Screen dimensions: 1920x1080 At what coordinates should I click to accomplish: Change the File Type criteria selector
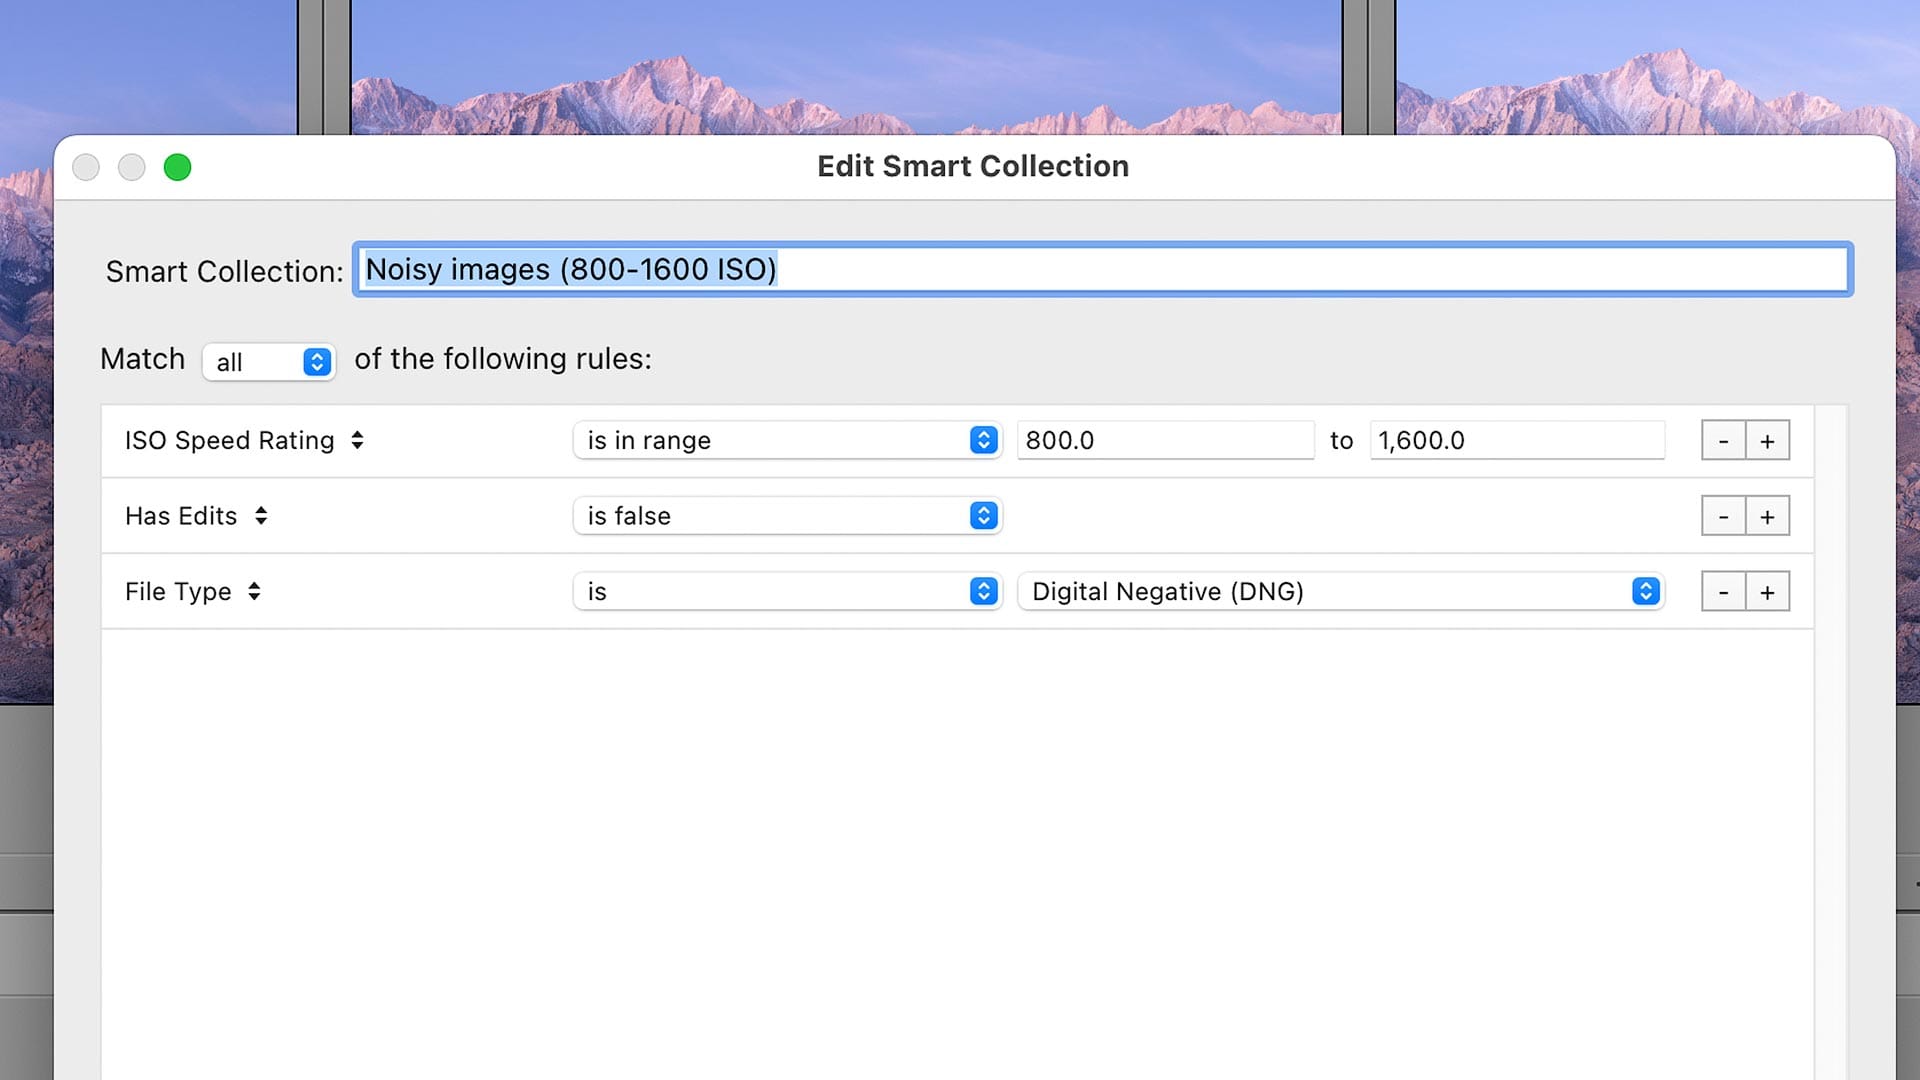(x=193, y=592)
